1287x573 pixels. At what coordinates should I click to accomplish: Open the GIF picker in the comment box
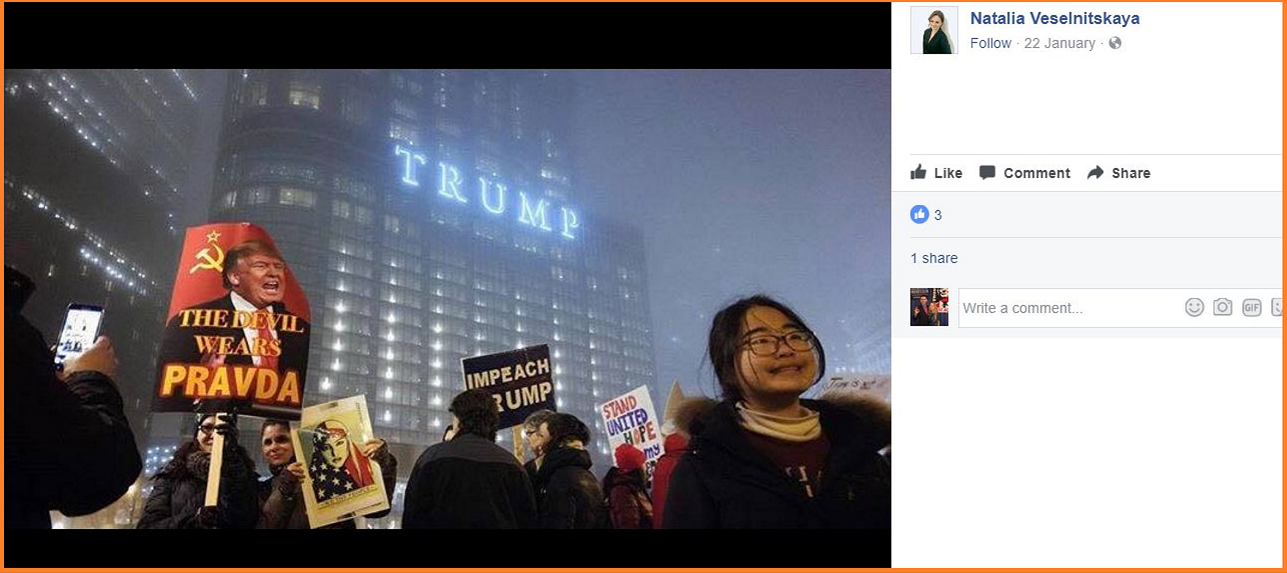point(1251,307)
